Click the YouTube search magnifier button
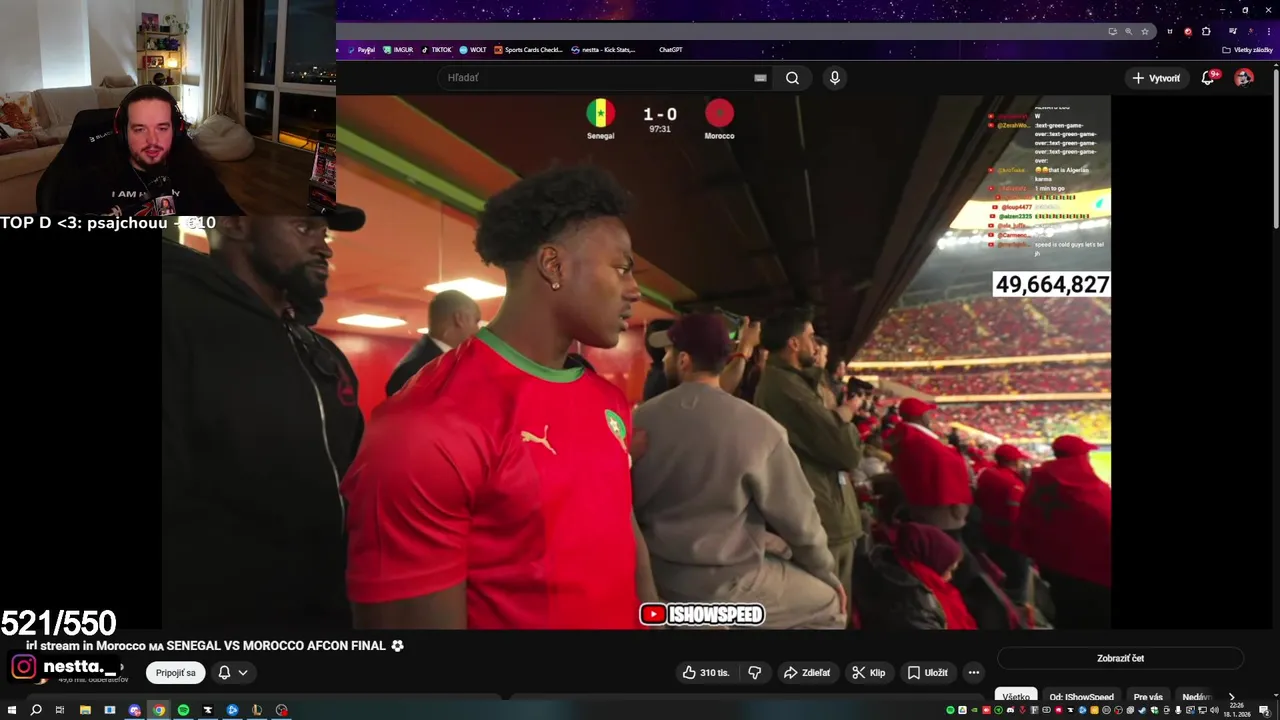The image size is (1280, 720). 792,78
